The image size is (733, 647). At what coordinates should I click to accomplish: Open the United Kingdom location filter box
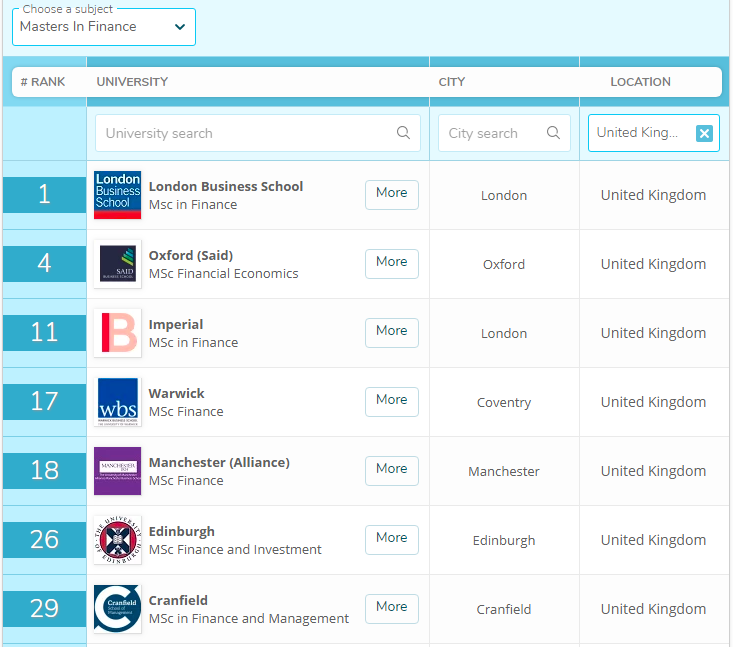click(638, 133)
